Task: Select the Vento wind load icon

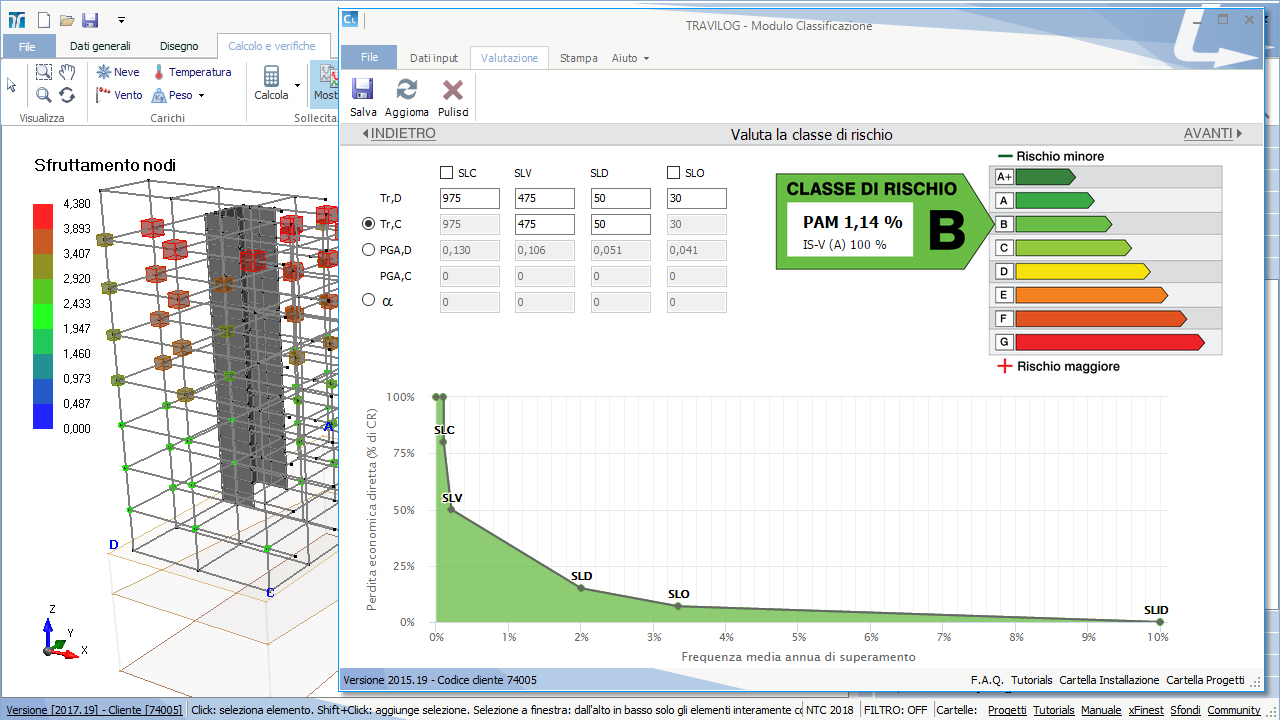Action: coord(103,95)
